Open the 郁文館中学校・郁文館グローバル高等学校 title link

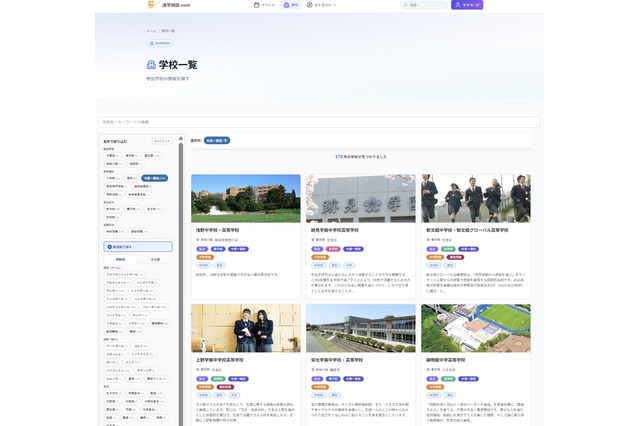pyautogui.click(x=467, y=230)
